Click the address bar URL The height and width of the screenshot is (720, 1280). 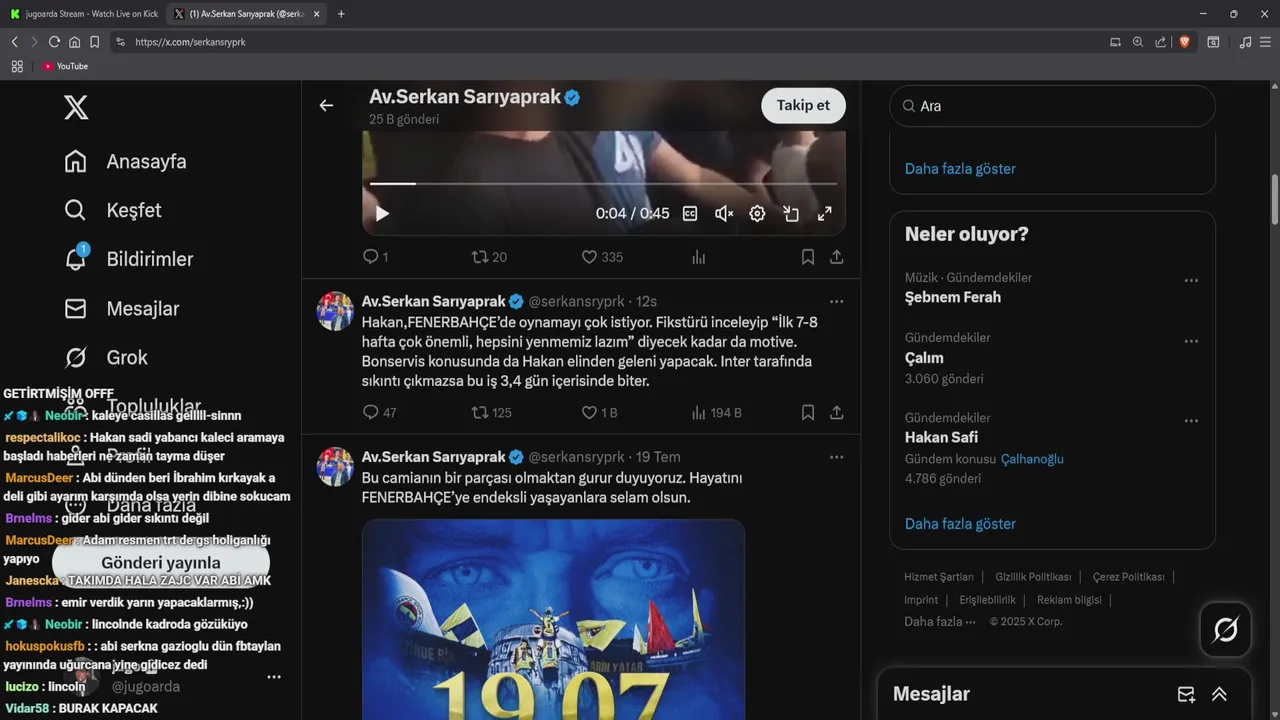pos(190,42)
